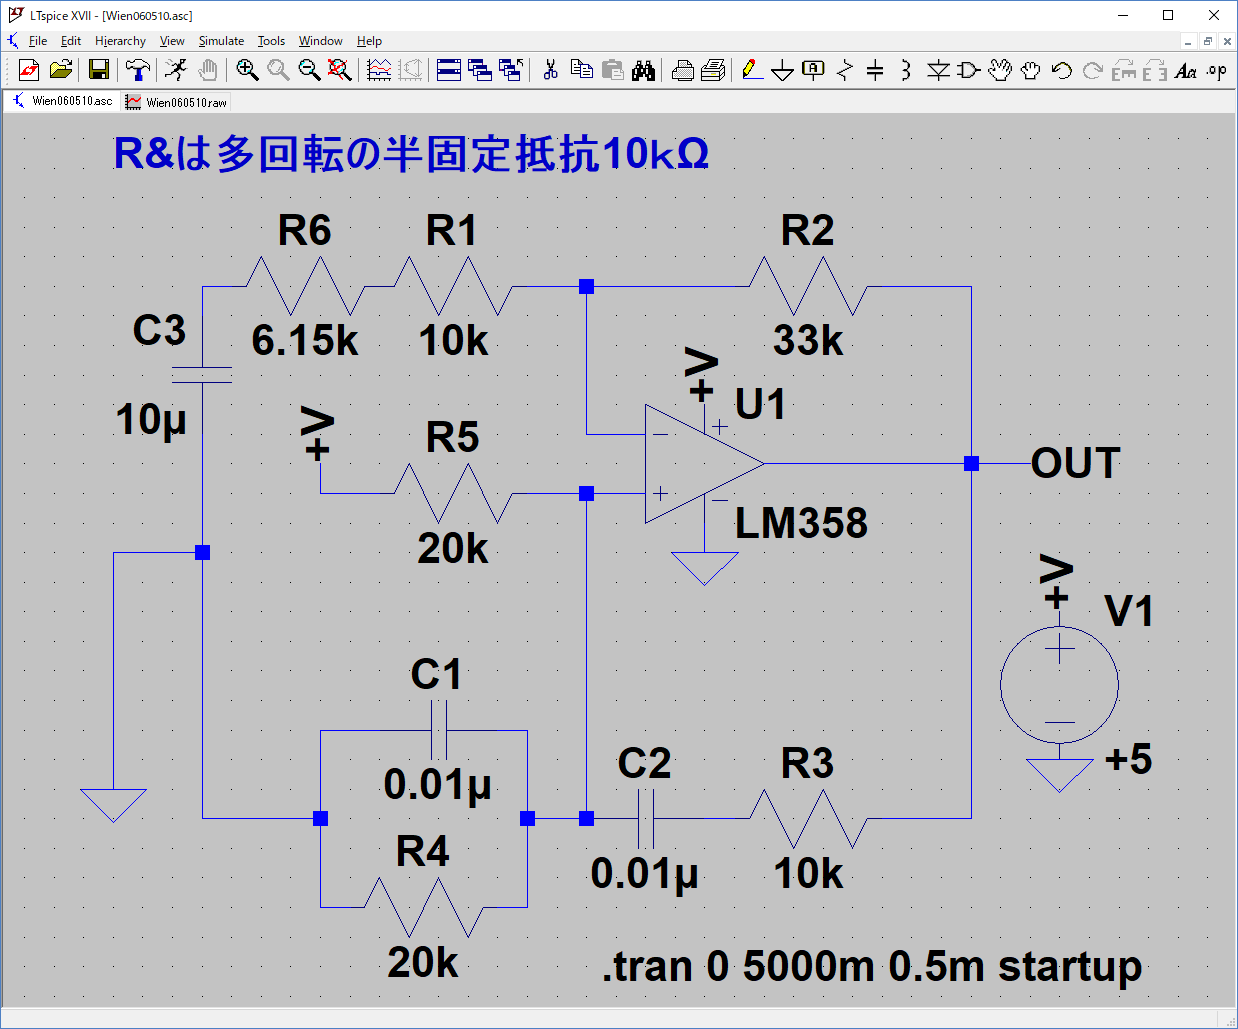The image size is (1238, 1029).
Task: Cut with the scissors tool
Action: click(x=550, y=70)
